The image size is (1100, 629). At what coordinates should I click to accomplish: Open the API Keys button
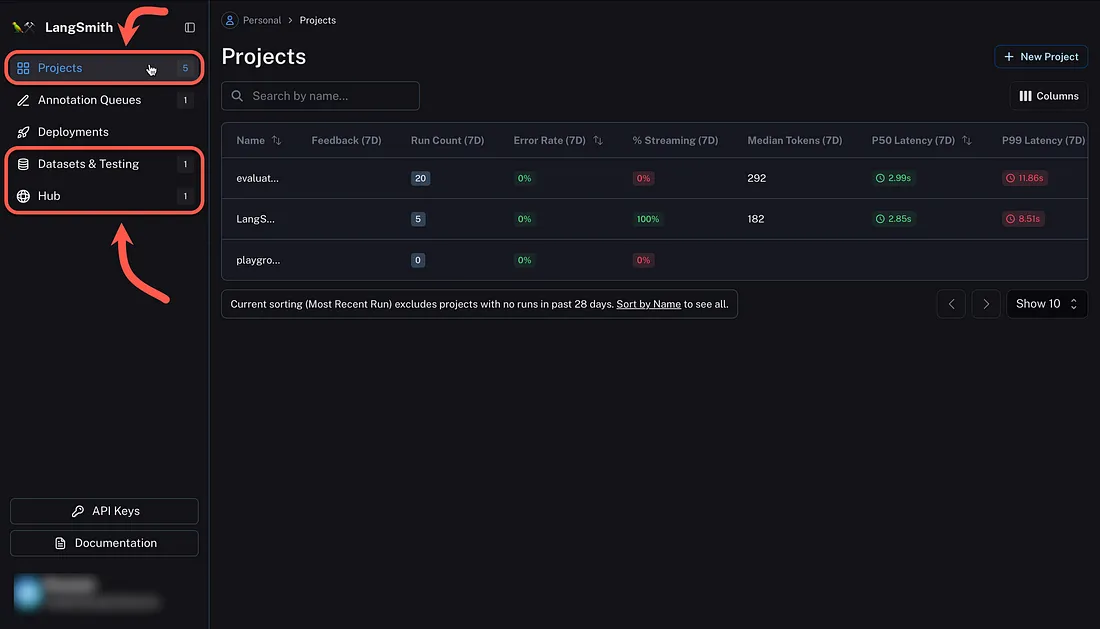pos(105,511)
